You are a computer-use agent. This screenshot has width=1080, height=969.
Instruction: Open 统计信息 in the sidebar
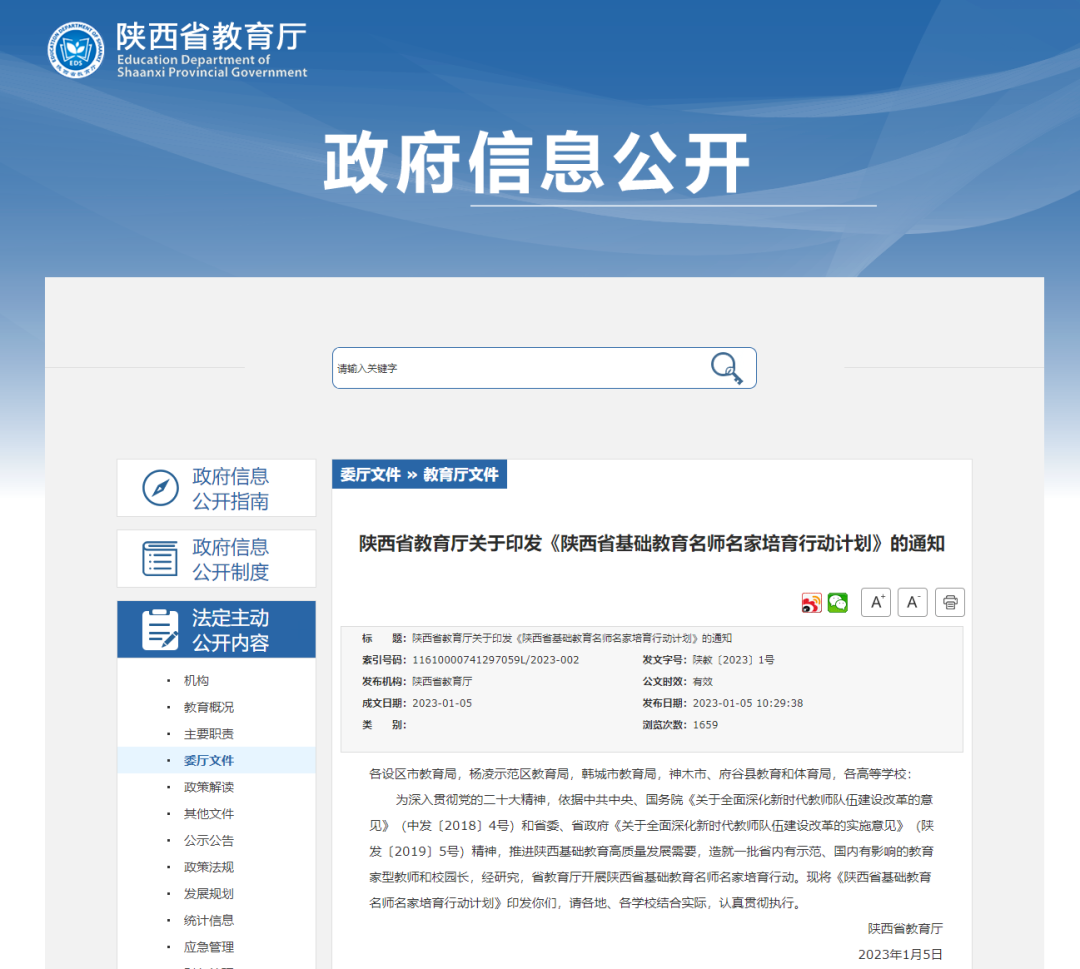coord(208,921)
